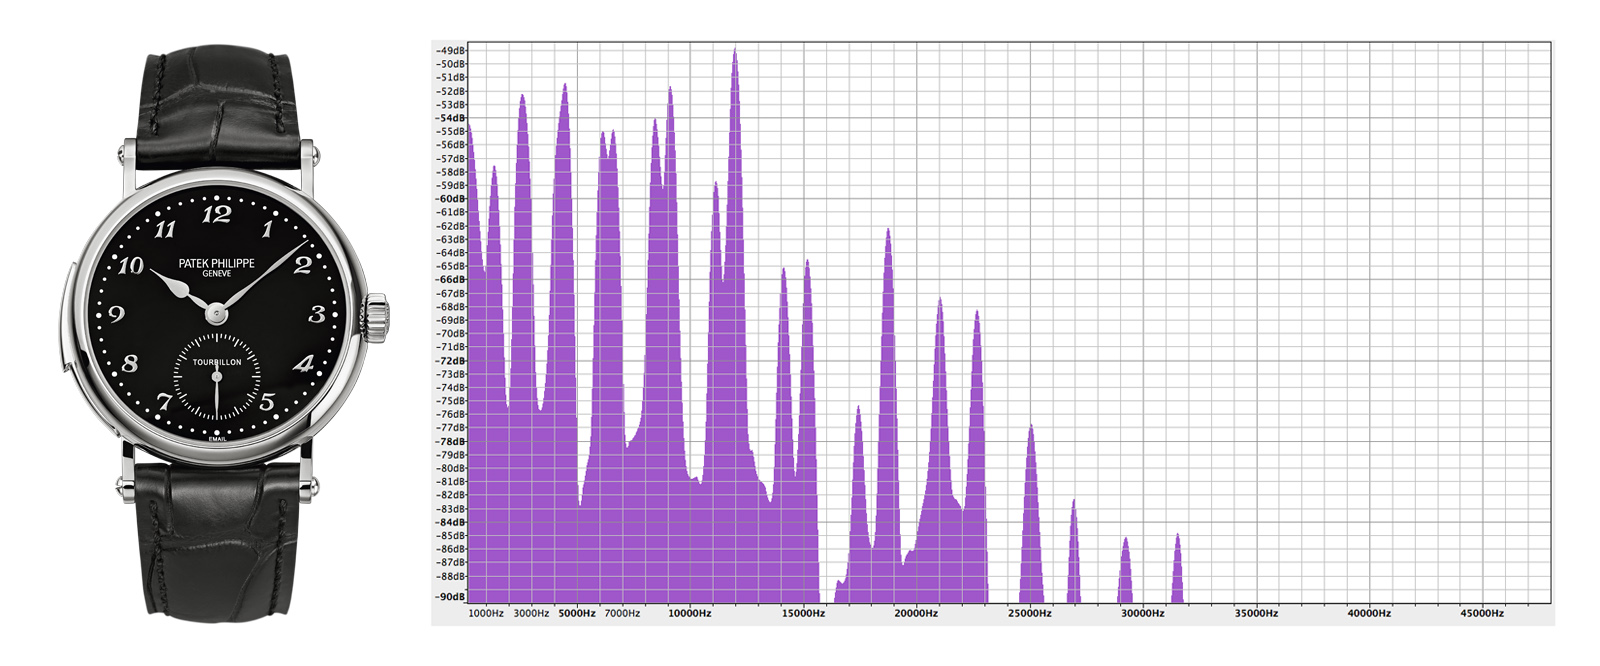The width and height of the screenshot is (1600, 666).
Task: Click the -57dB axis label
Action: [x=451, y=158]
